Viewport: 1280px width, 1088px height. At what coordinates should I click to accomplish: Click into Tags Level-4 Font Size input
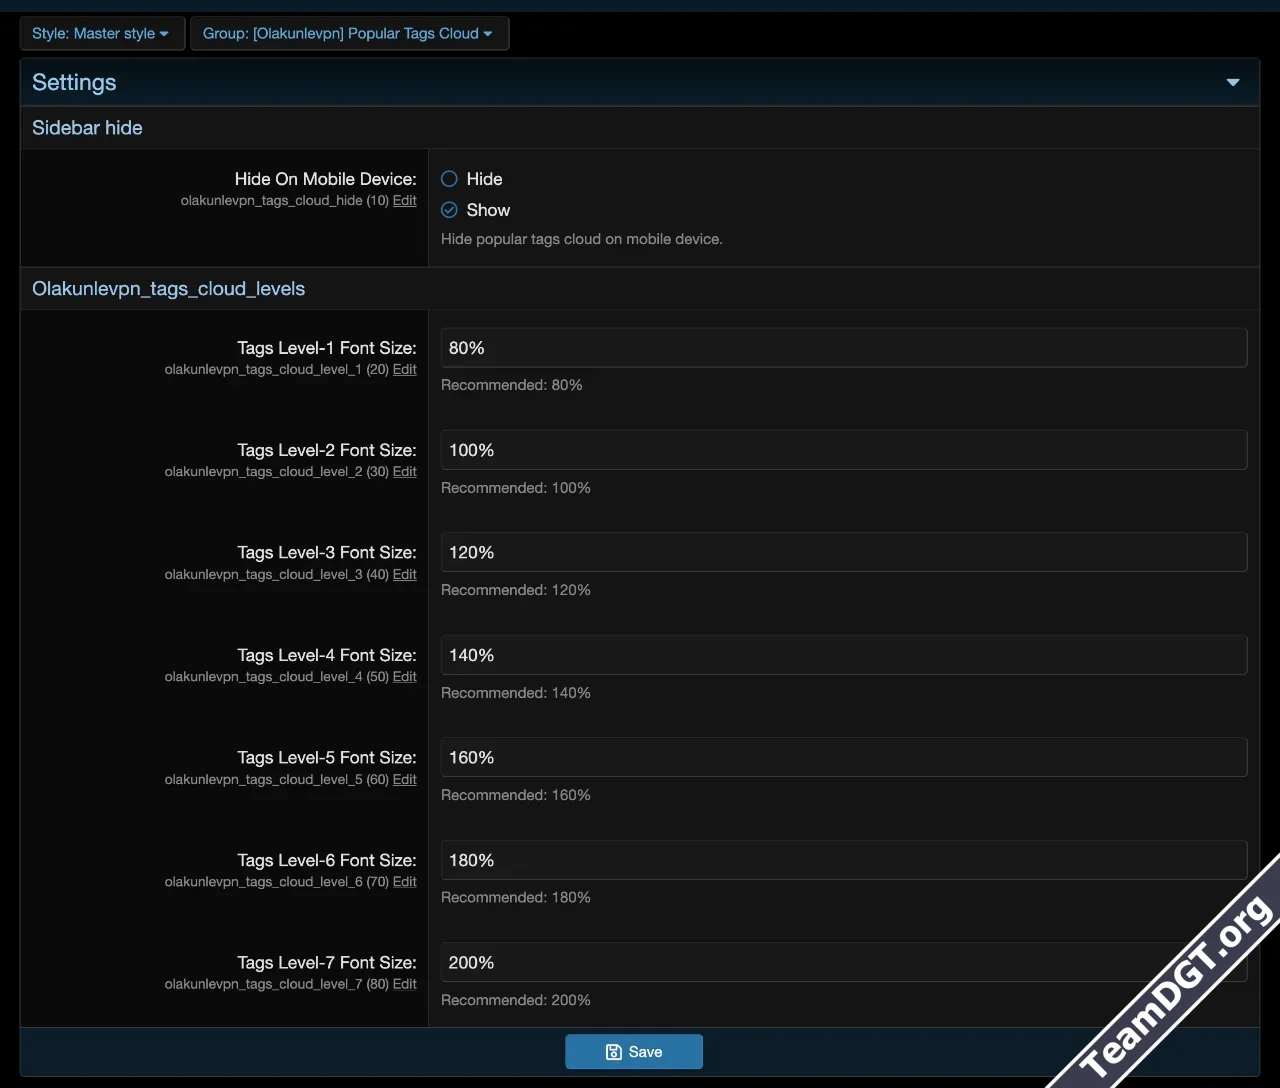click(843, 655)
